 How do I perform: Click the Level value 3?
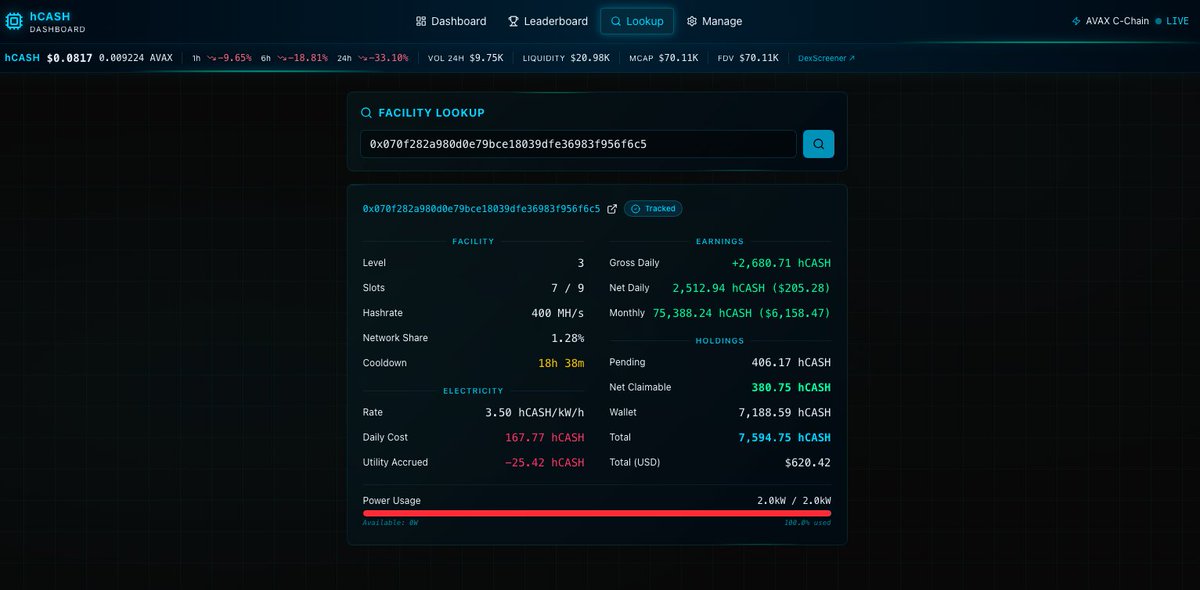581,263
